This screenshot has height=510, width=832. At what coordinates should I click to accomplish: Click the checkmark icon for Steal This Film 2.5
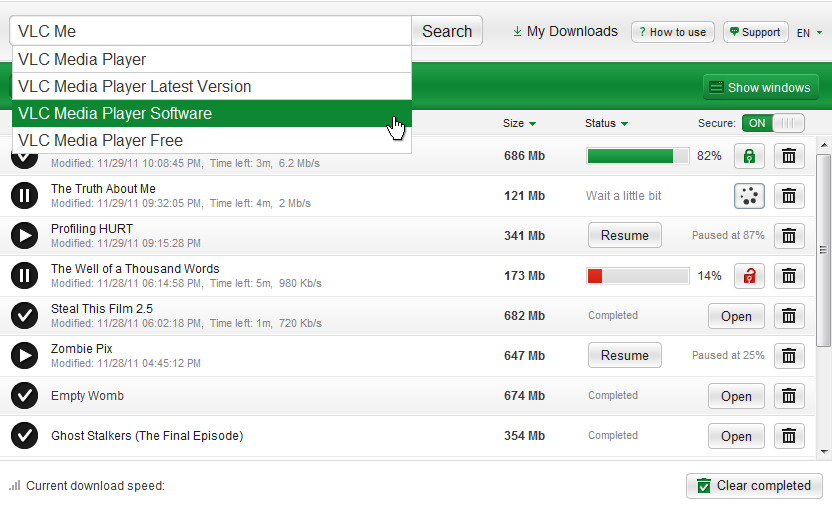pyautogui.click(x=24, y=316)
